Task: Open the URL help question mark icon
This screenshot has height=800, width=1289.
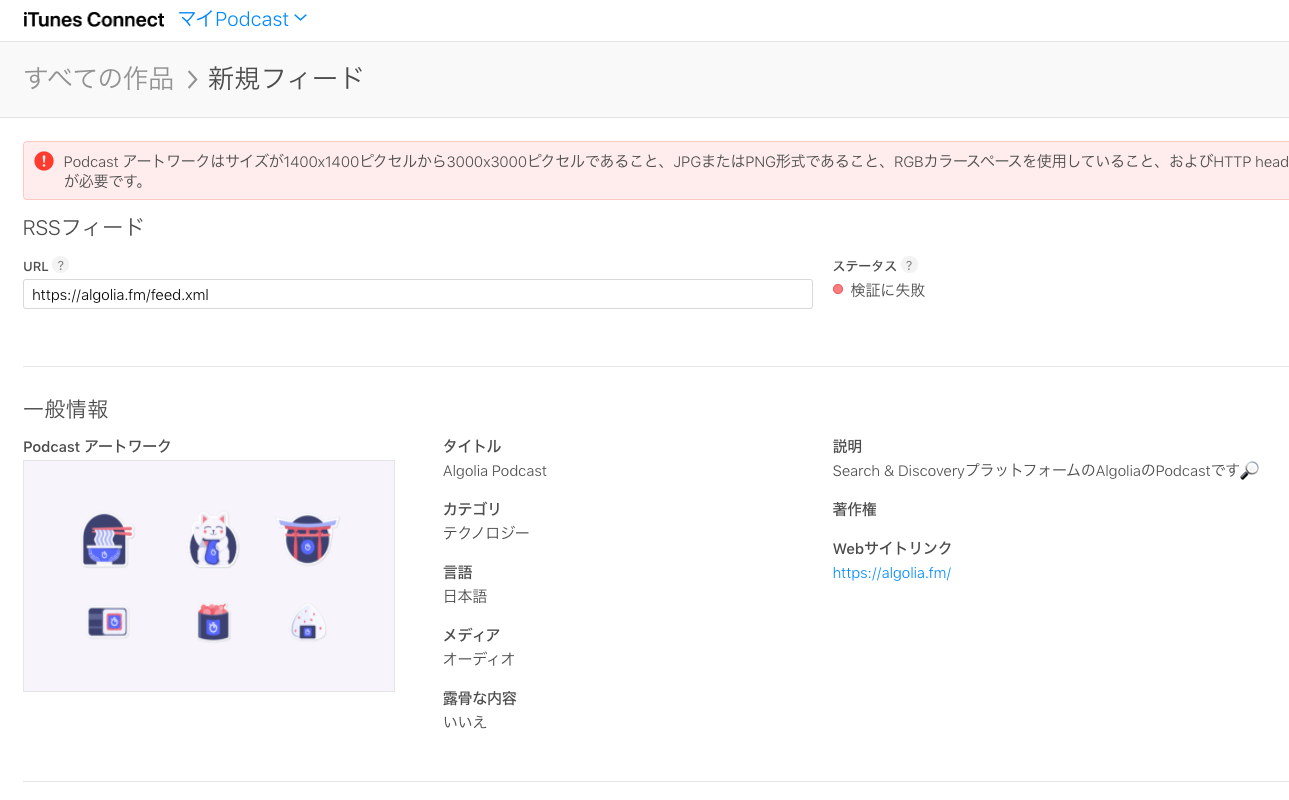Action: tap(61, 265)
